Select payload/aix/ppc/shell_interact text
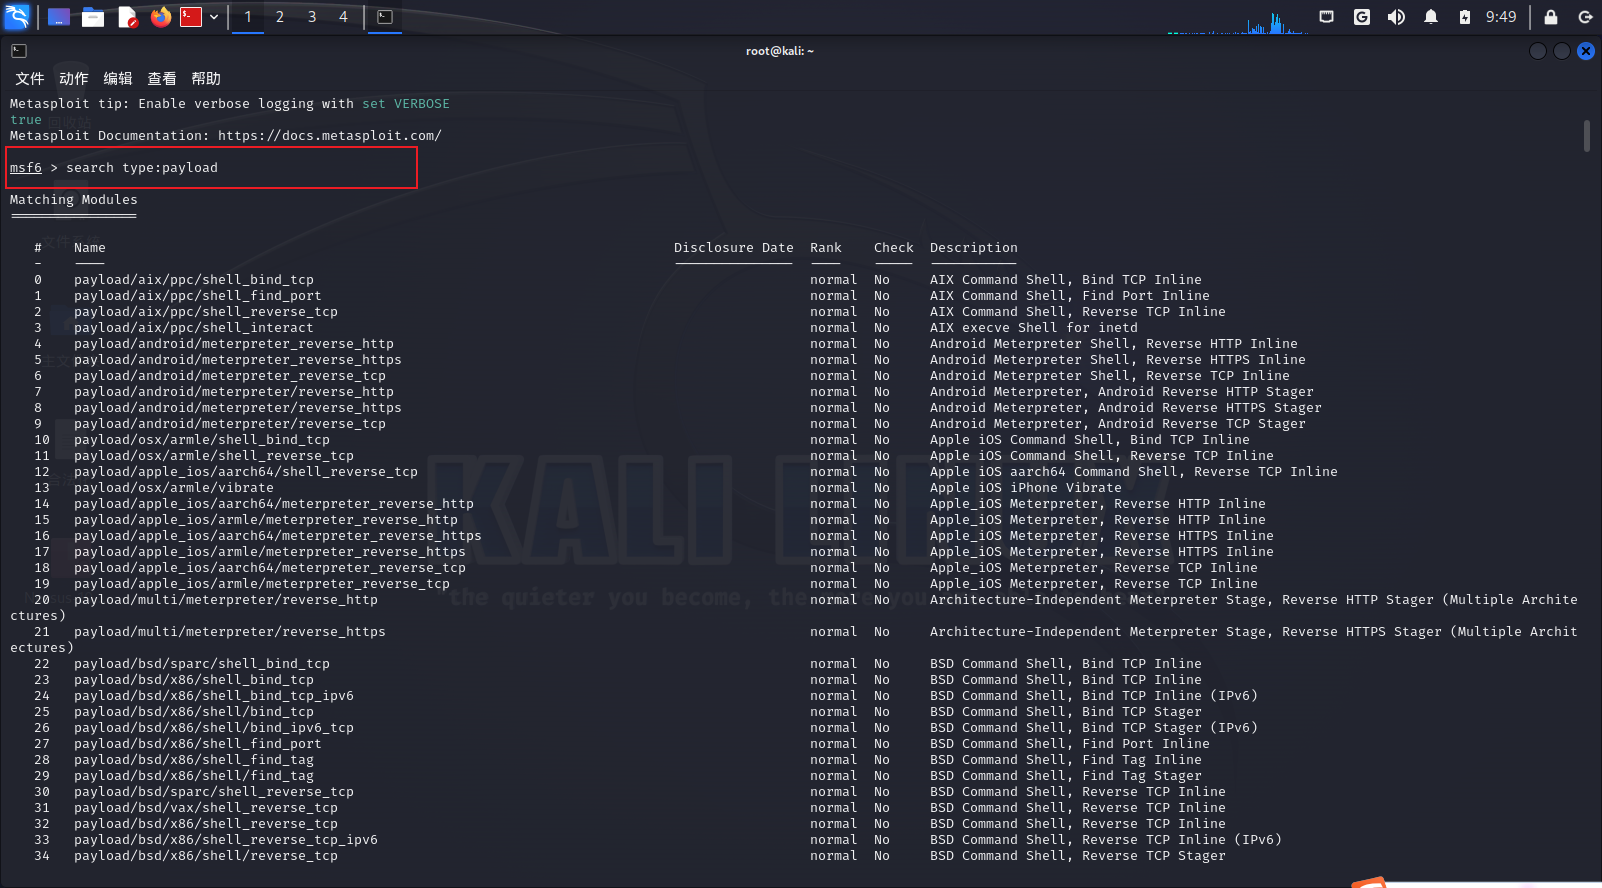1602x888 pixels. pyautogui.click(x=194, y=328)
